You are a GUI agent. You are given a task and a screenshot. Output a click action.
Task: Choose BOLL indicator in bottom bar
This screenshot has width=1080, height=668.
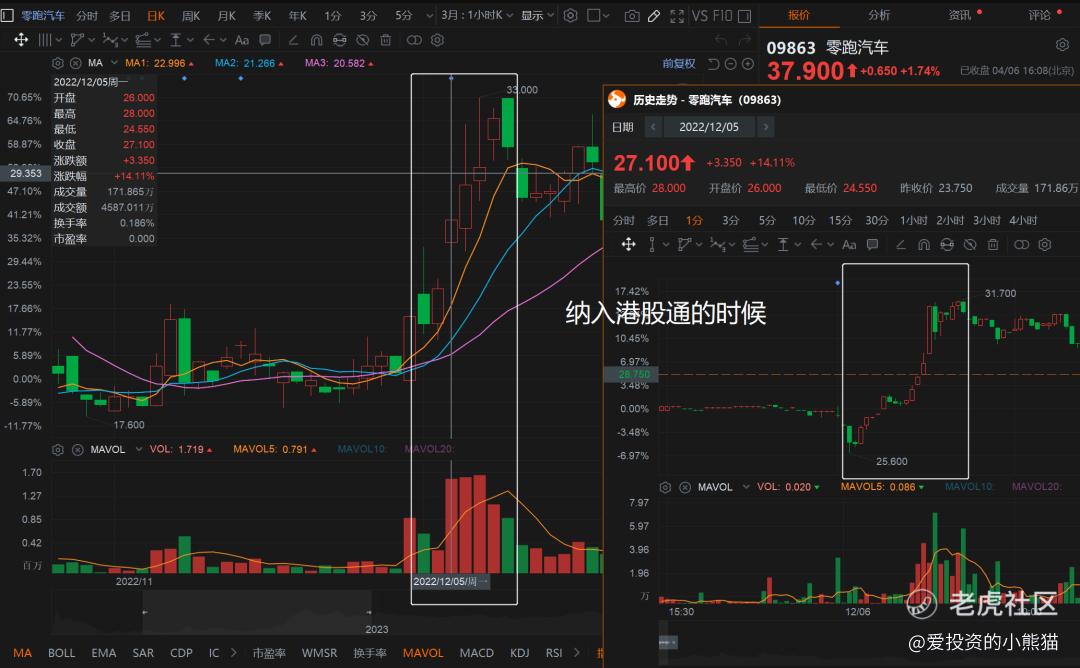(x=61, y=653)
